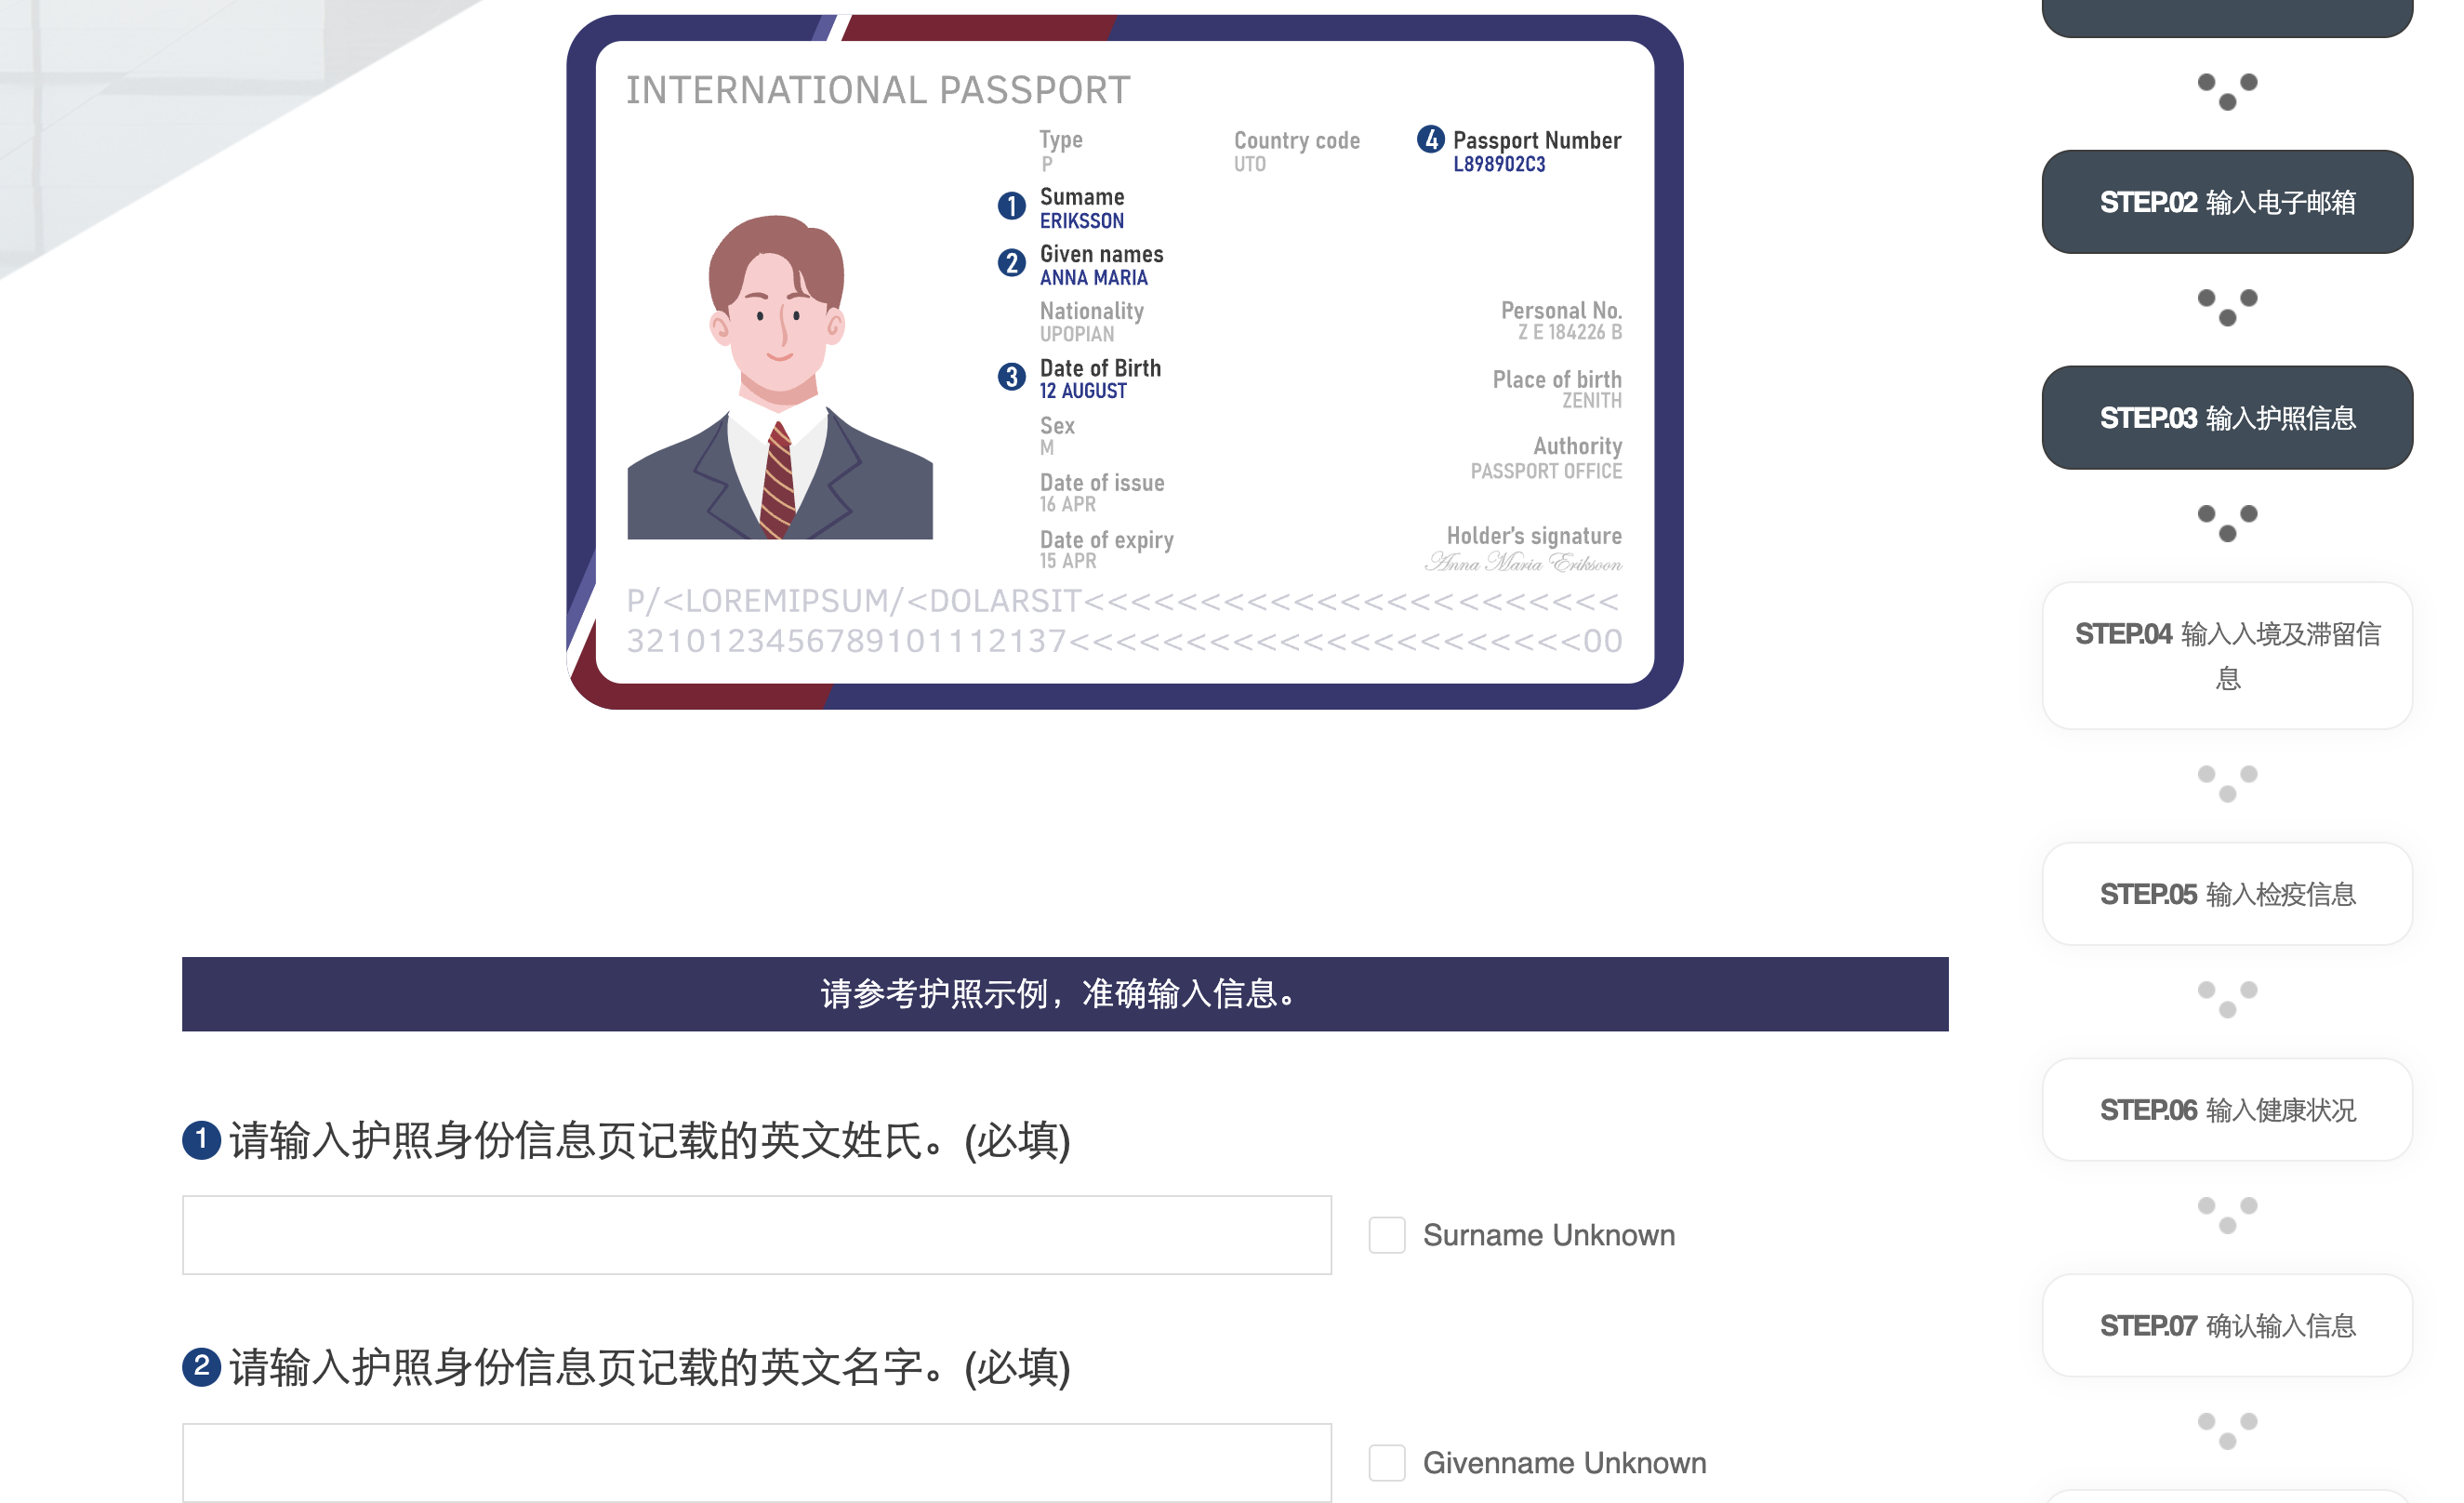Select STEP.03 passport information step

tap(2226, 418)
